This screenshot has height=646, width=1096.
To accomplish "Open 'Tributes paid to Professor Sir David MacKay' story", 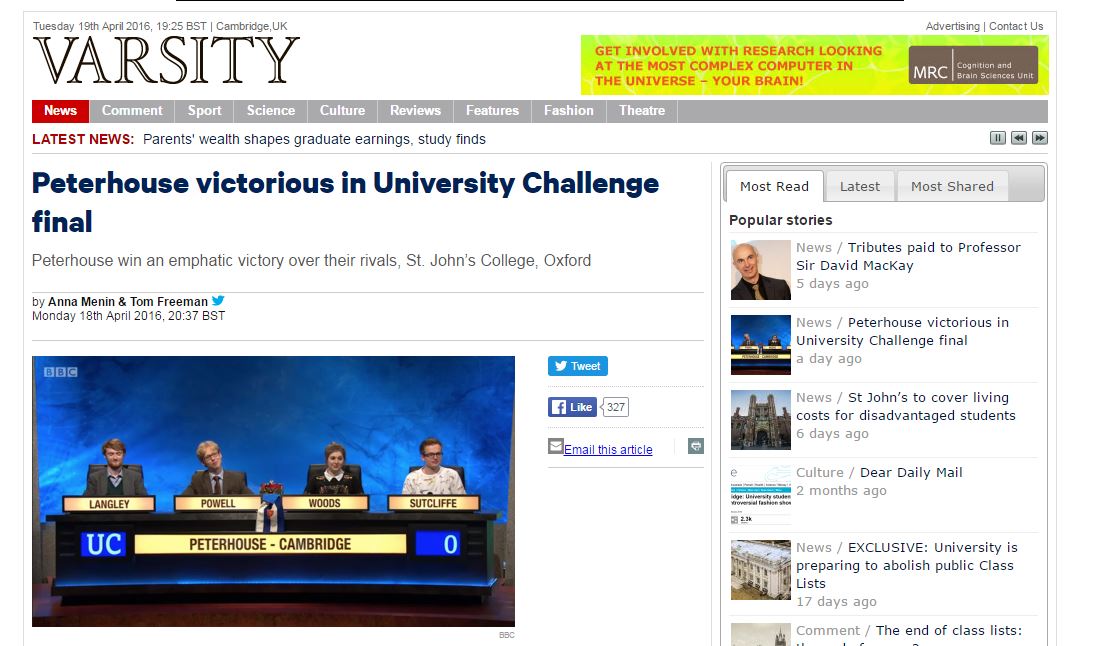I will 908,257.
